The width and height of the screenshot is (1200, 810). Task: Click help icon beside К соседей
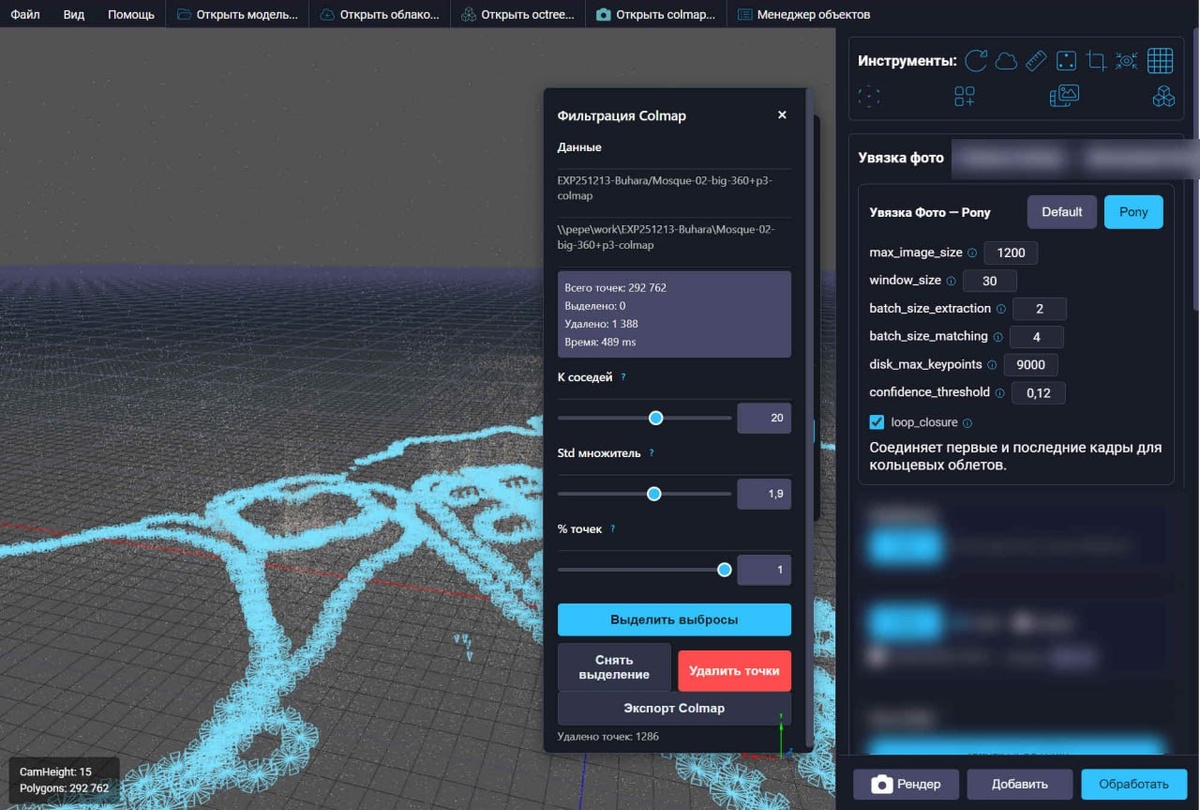coord(624,377)
